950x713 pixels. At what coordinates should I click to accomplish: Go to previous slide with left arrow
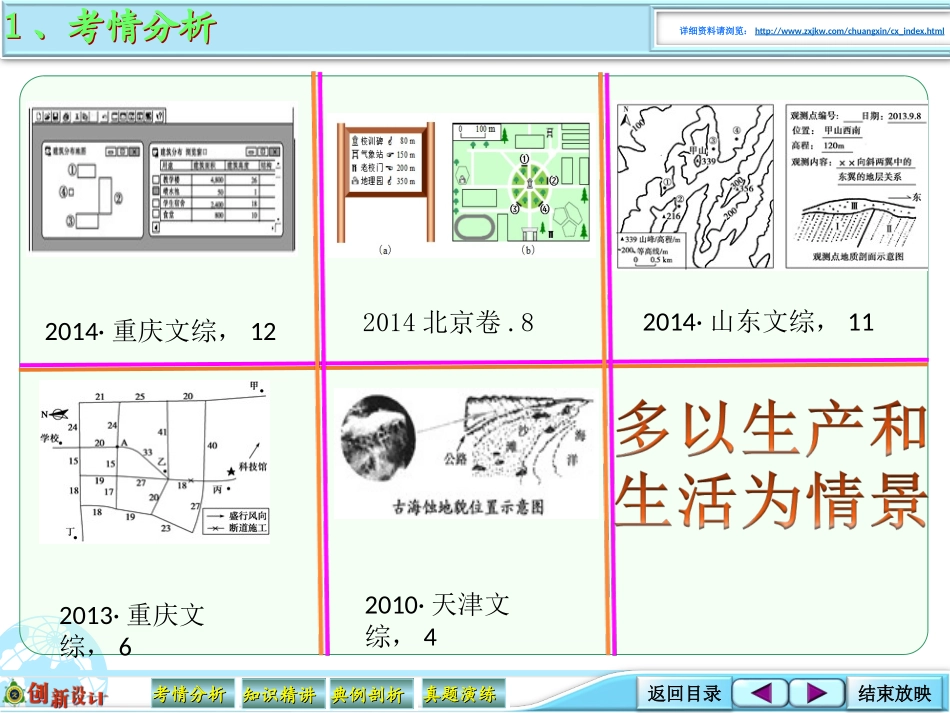(760, 693)
